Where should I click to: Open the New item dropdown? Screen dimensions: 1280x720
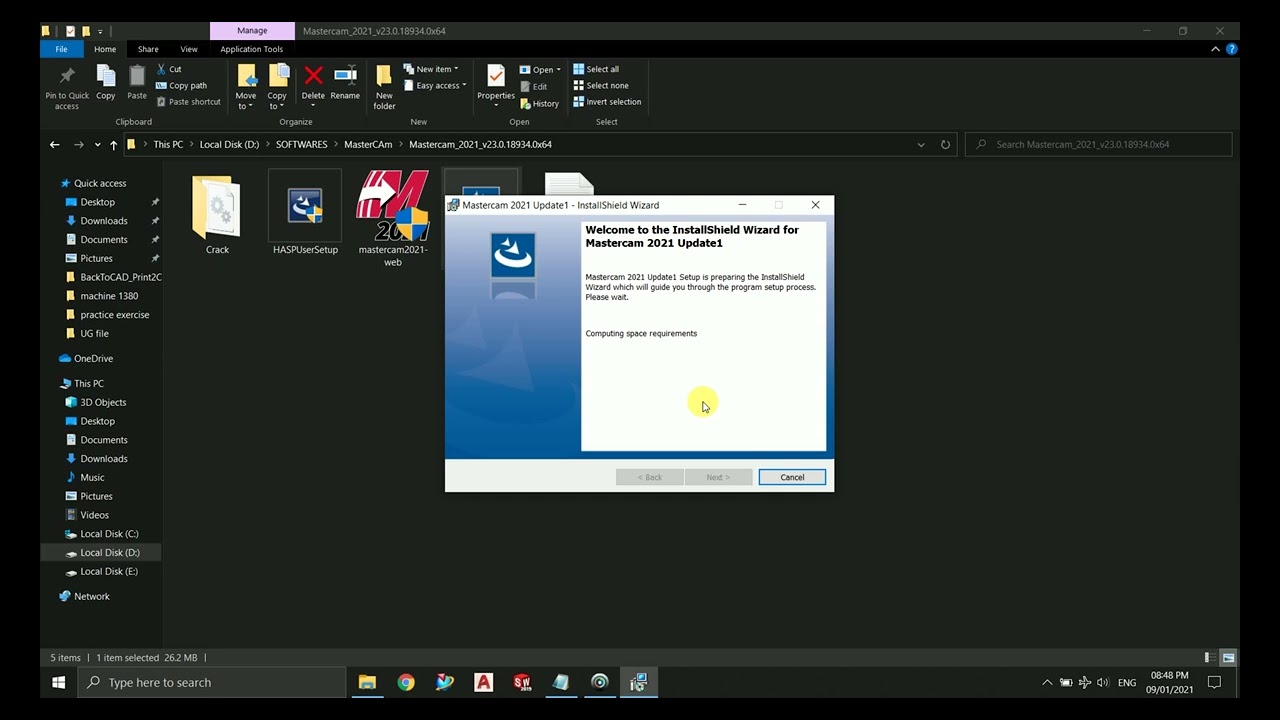coord(431,69)
